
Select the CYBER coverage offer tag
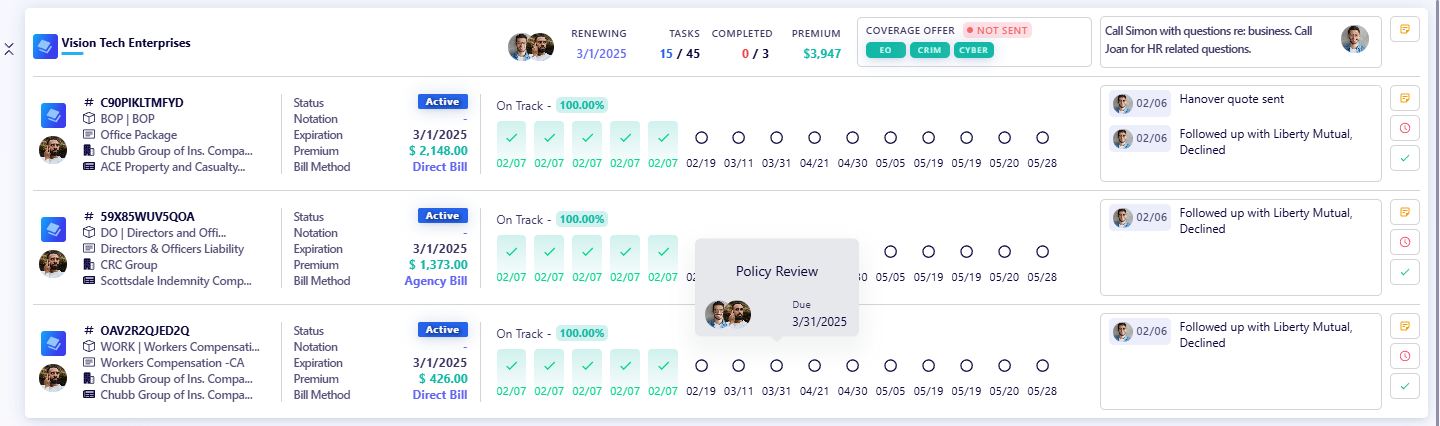974,50
